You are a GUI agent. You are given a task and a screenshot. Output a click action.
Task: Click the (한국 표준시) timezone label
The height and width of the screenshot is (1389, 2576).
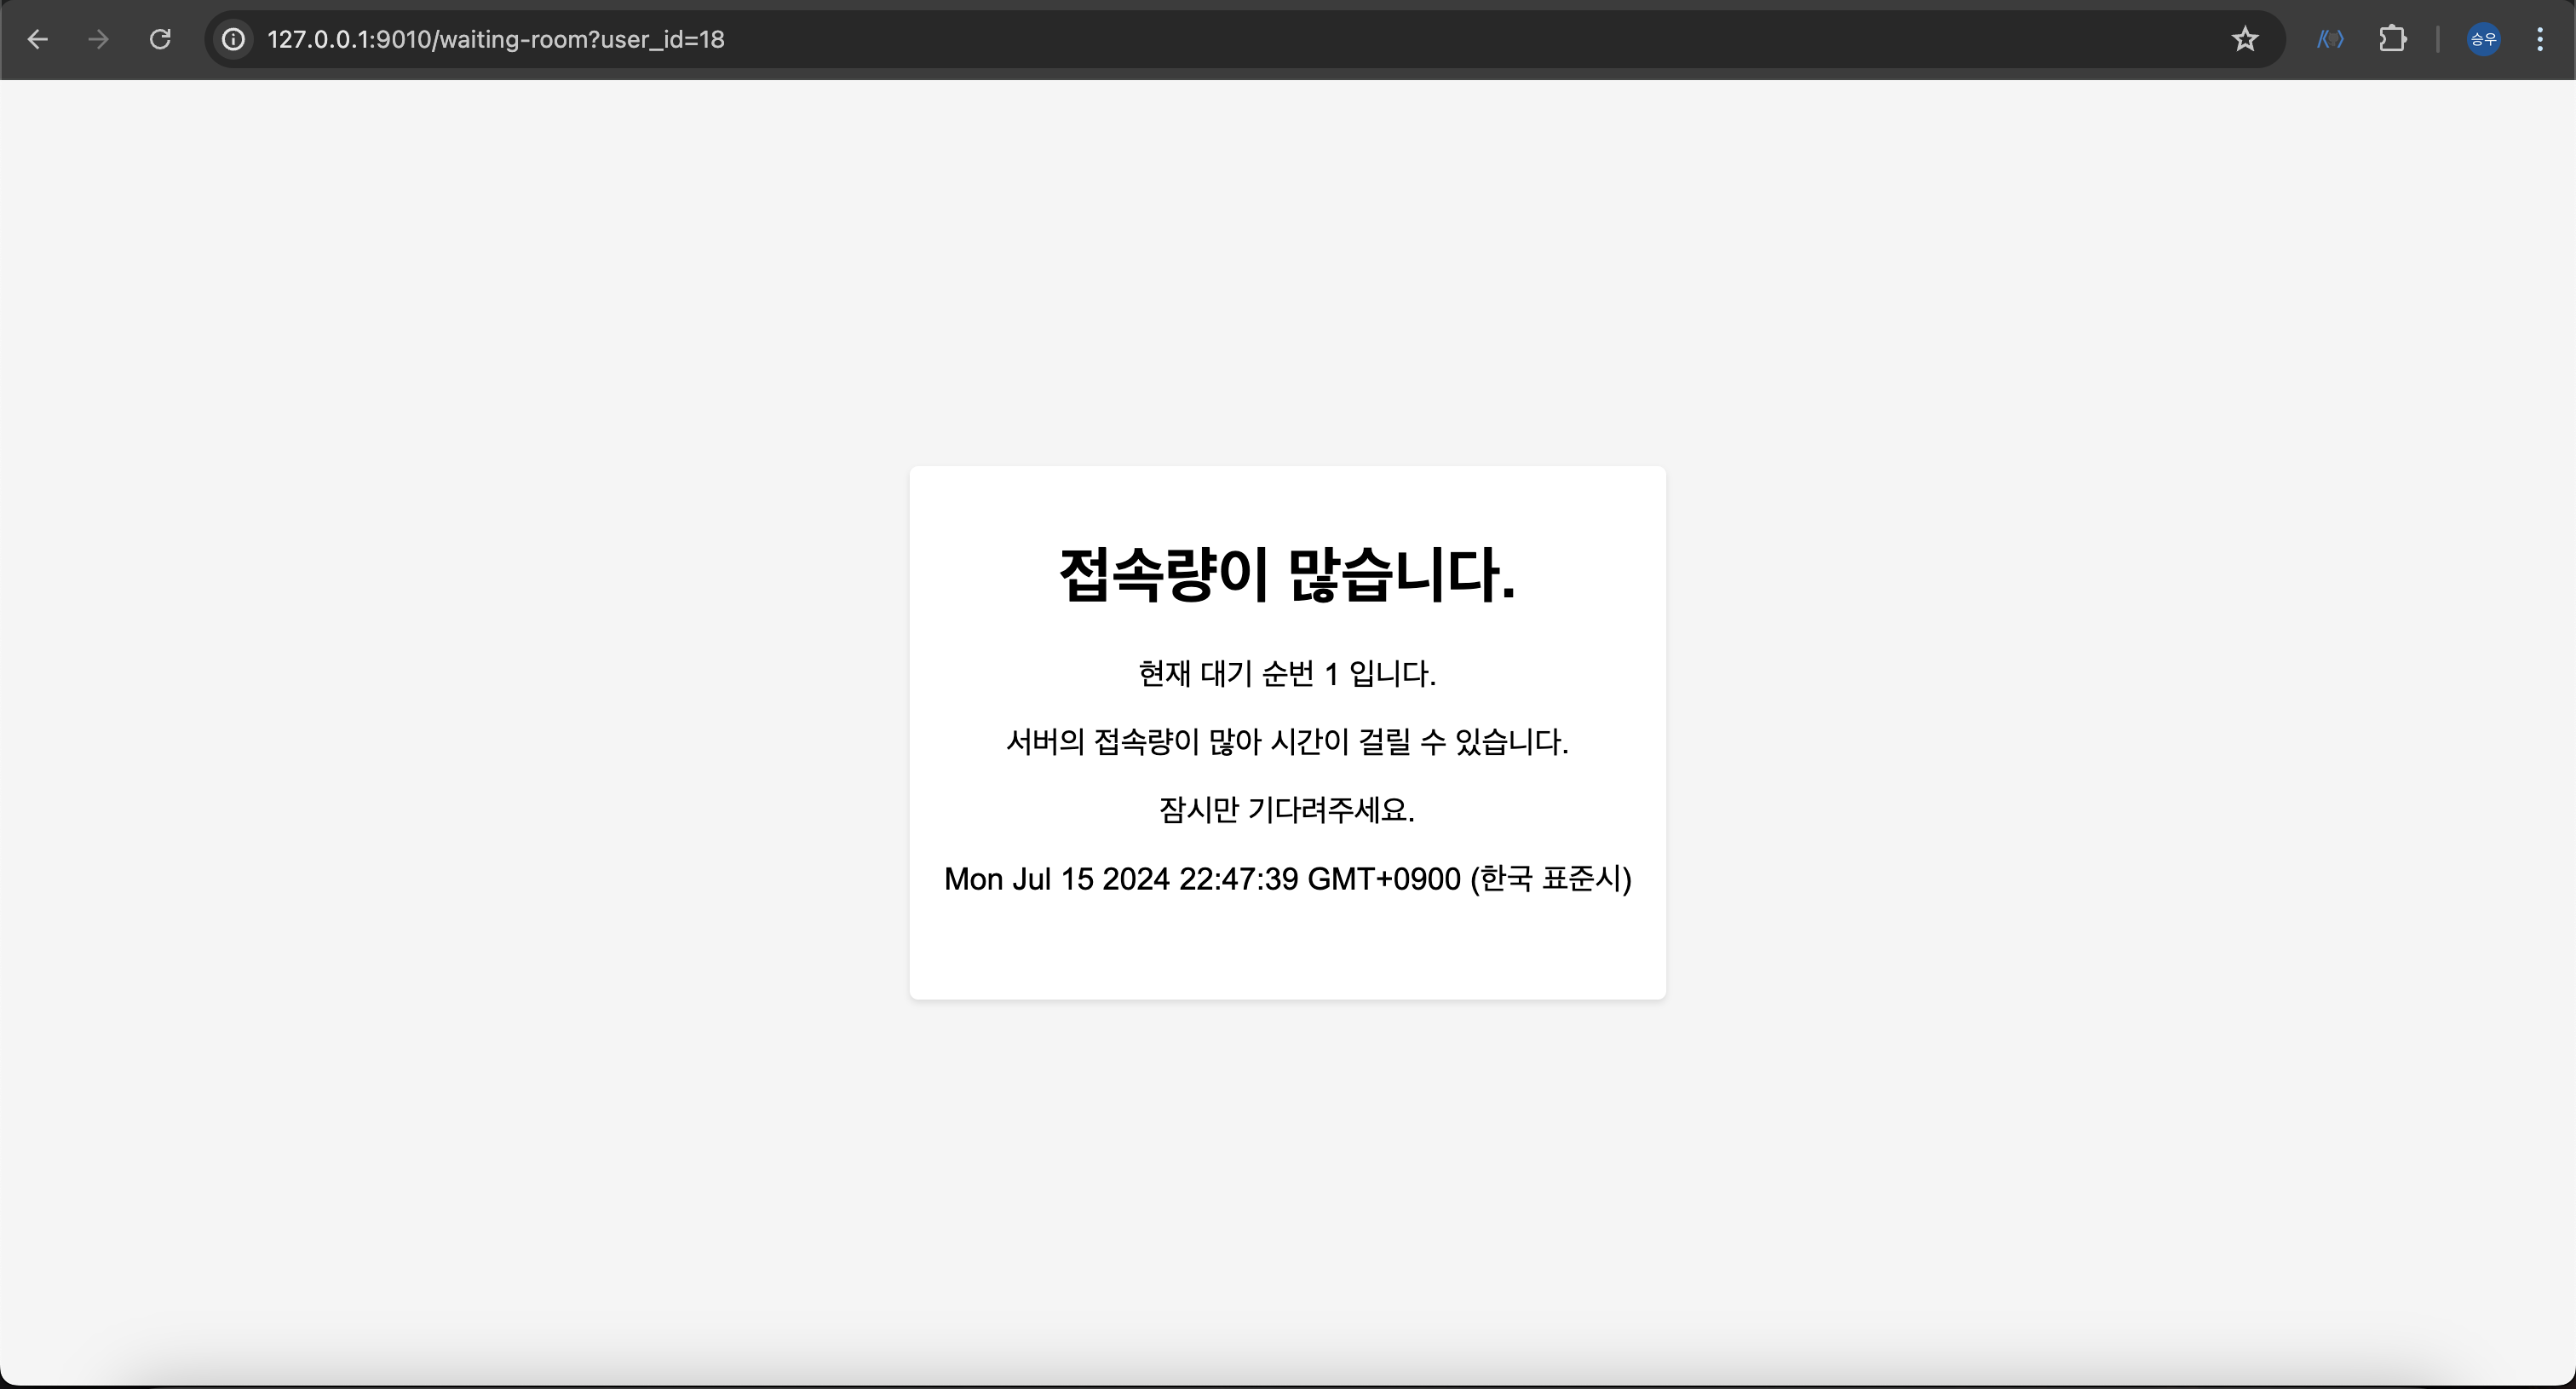point(1550,878)
